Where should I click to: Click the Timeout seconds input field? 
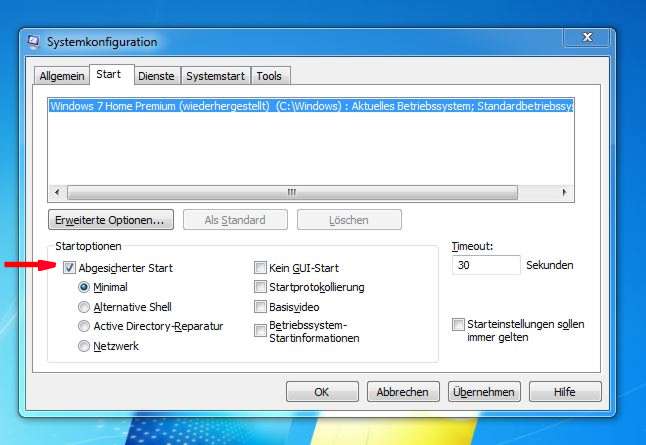pos(486,265)
